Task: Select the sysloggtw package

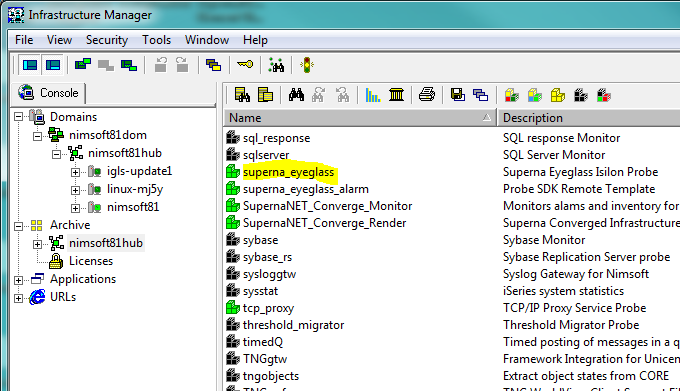Action: [269, 274]
